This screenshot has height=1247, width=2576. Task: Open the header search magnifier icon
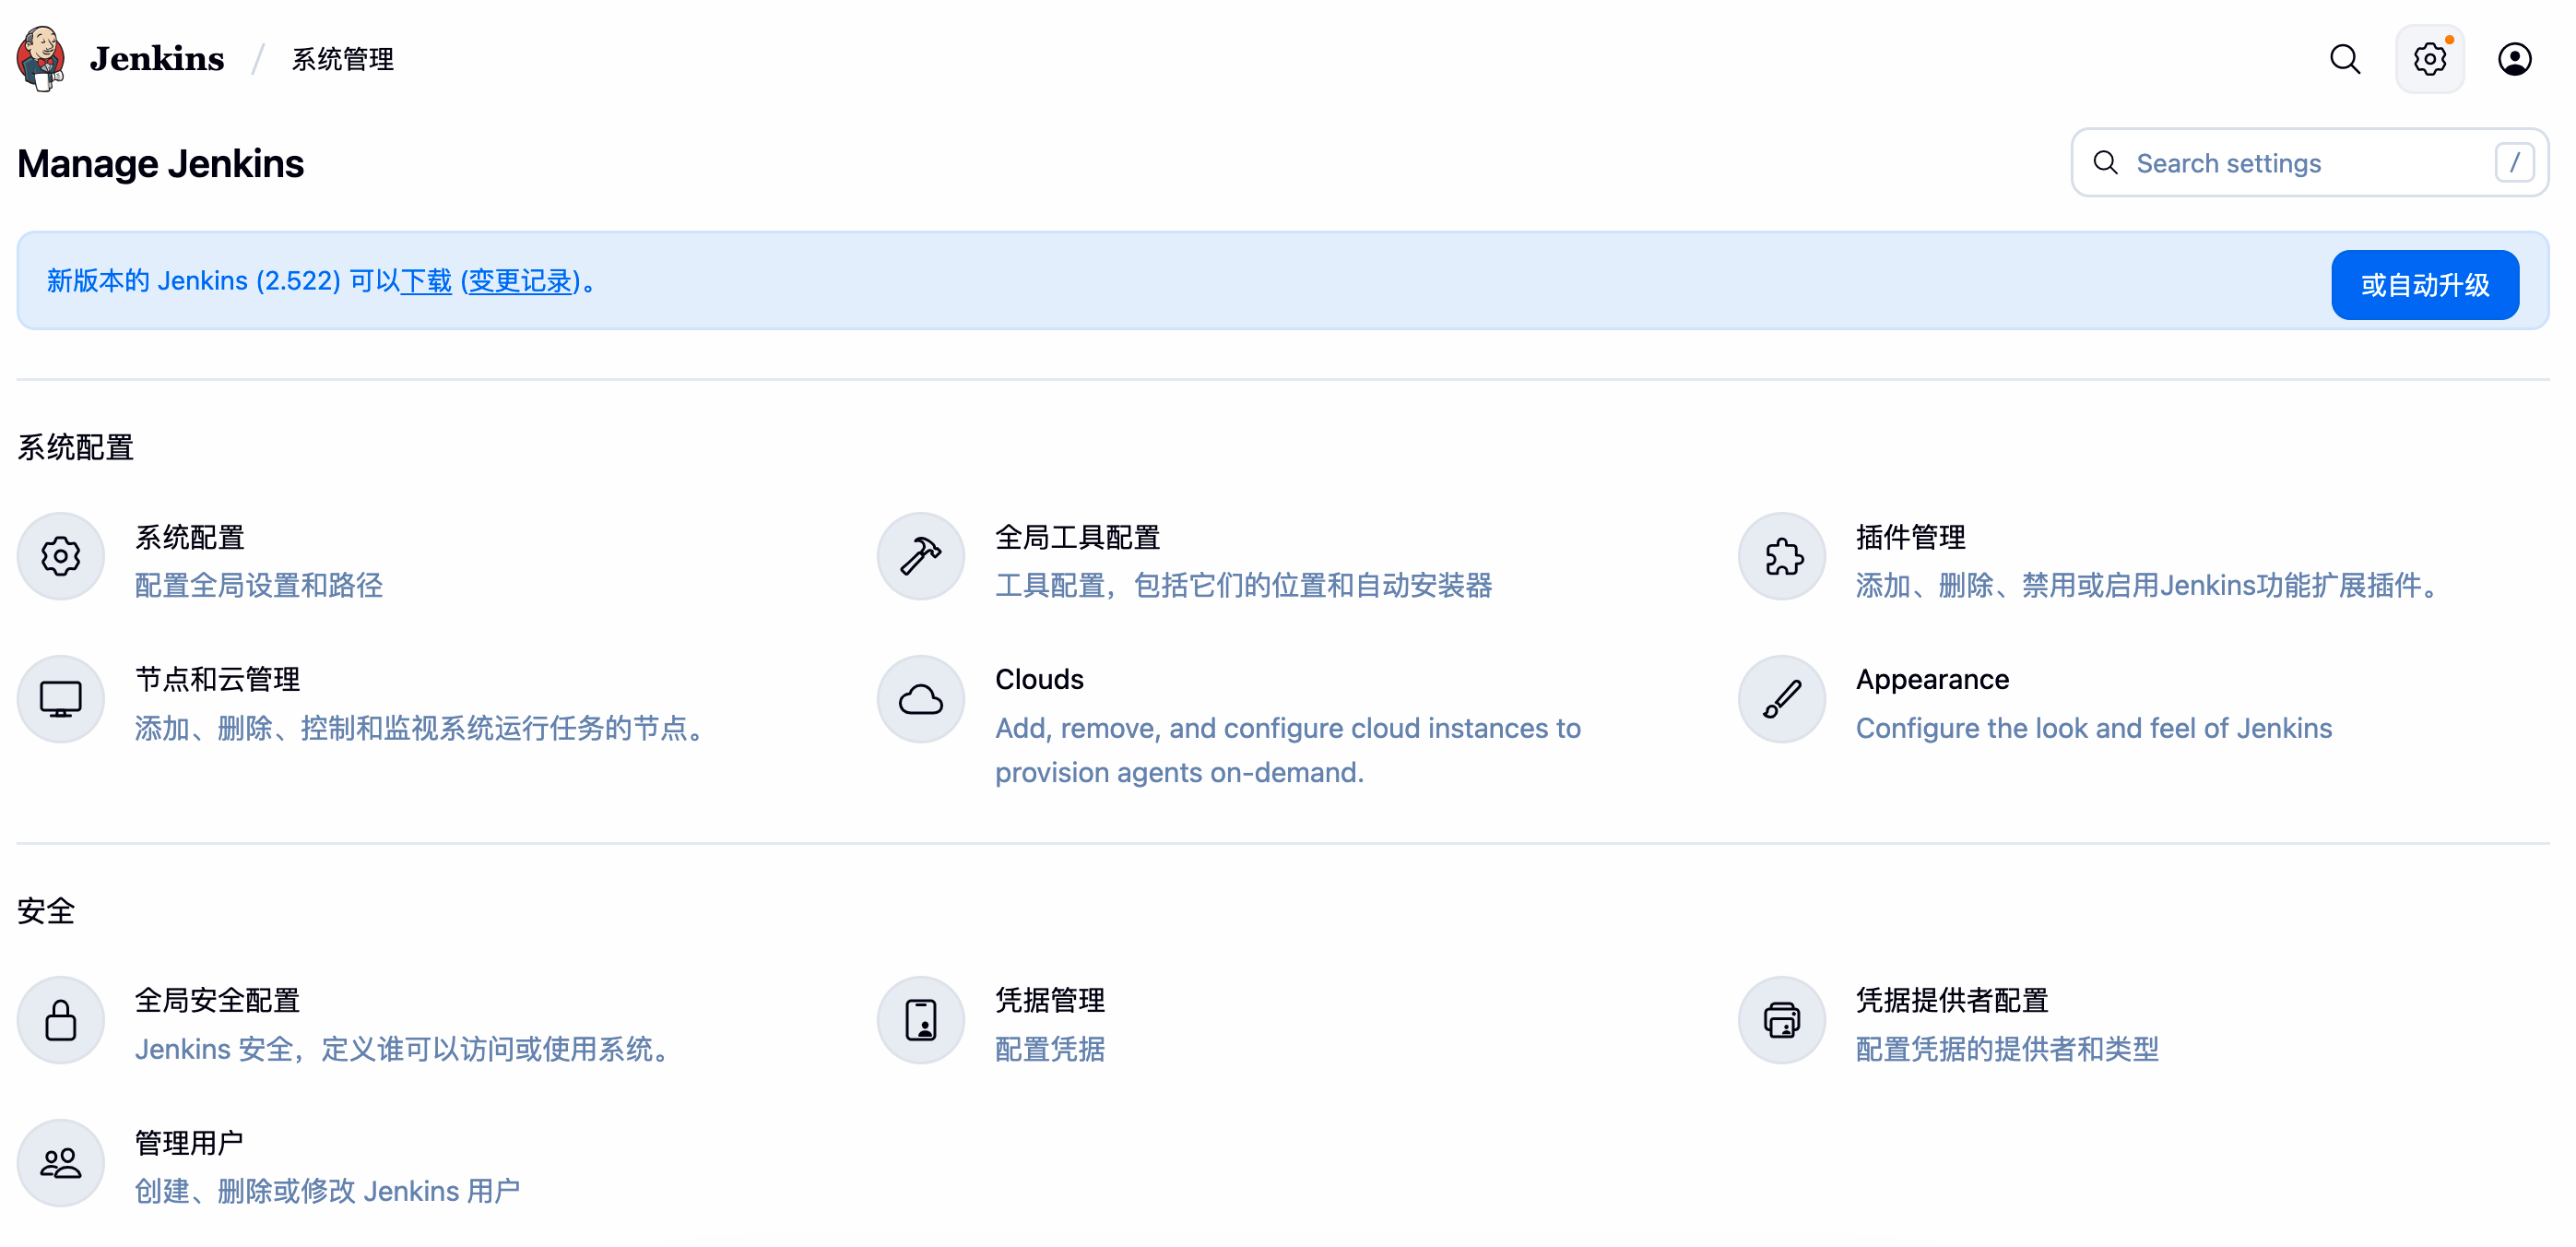tap(2344, 59)
